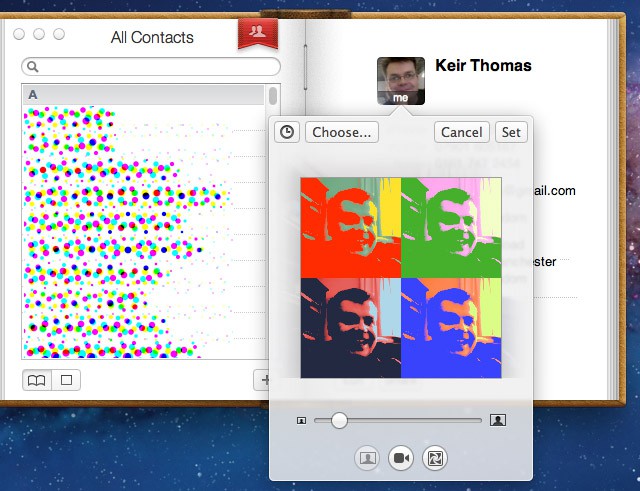Image resolution: width=640 pixels, height=491 pixels.
Task: Click the photo zoom slider knob
Action: click(339, 420)
